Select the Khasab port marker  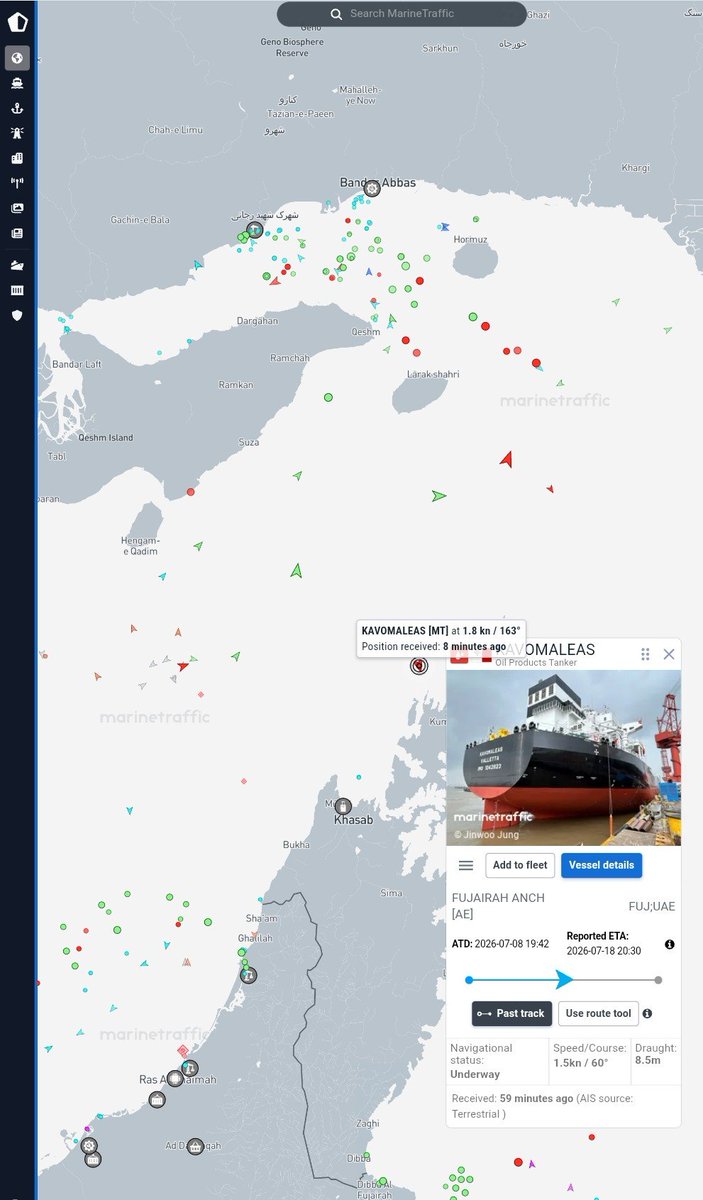click(x=343, y=806)
